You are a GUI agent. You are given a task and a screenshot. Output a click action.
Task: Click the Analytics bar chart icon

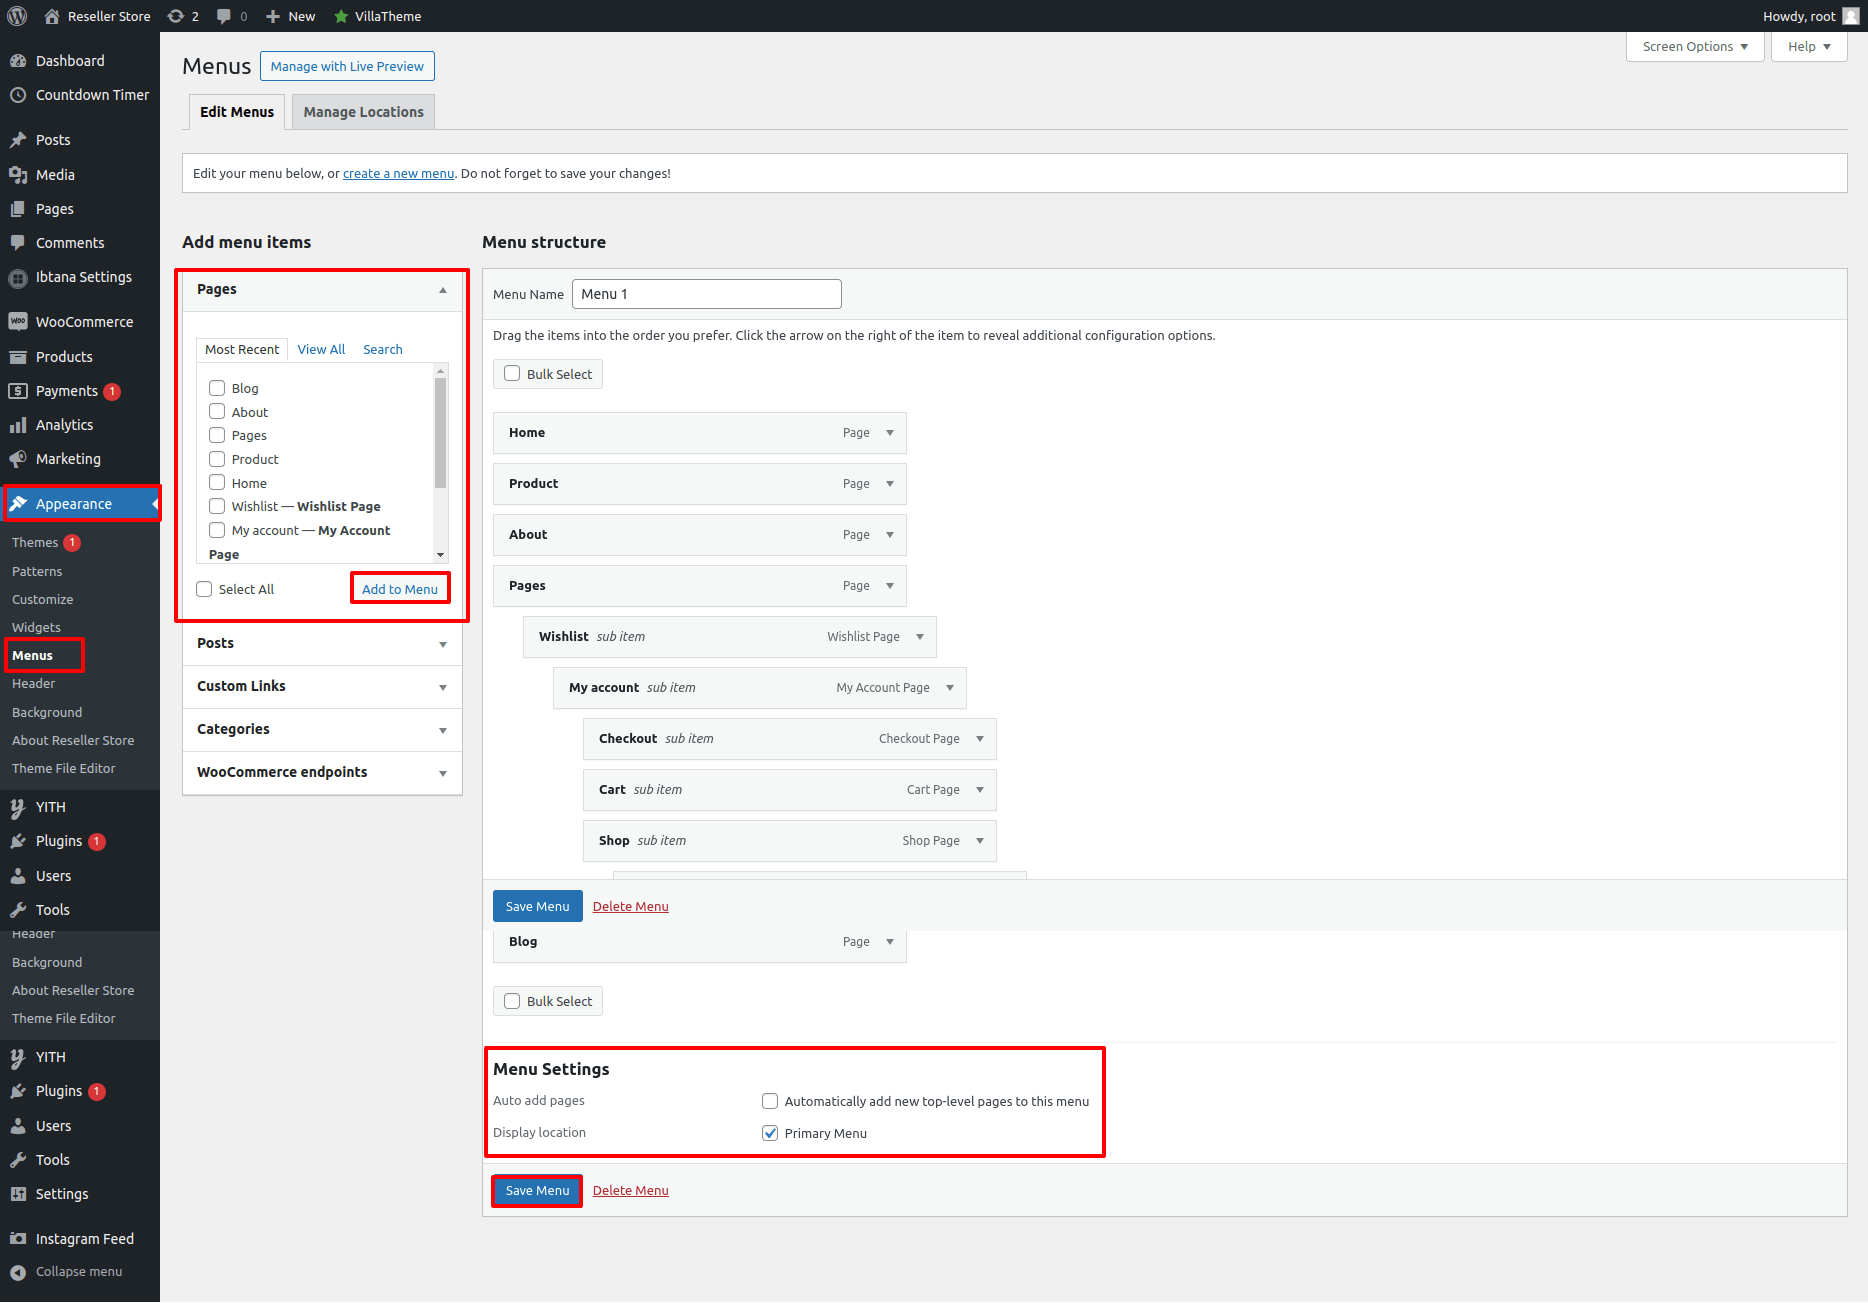tap(18, 425)
